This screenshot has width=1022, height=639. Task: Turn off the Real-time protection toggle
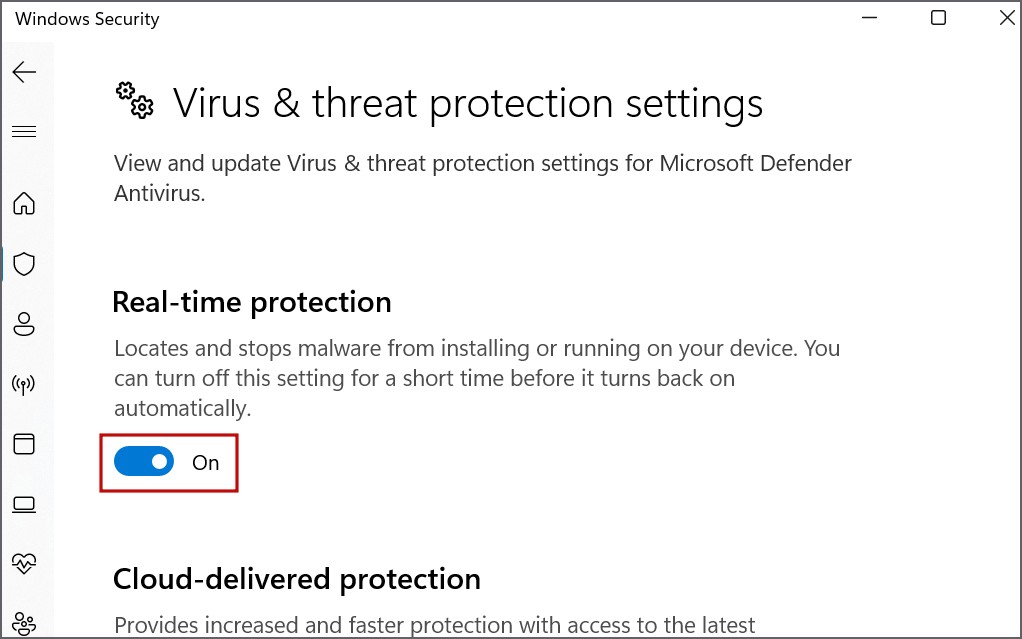coord(144,462)
